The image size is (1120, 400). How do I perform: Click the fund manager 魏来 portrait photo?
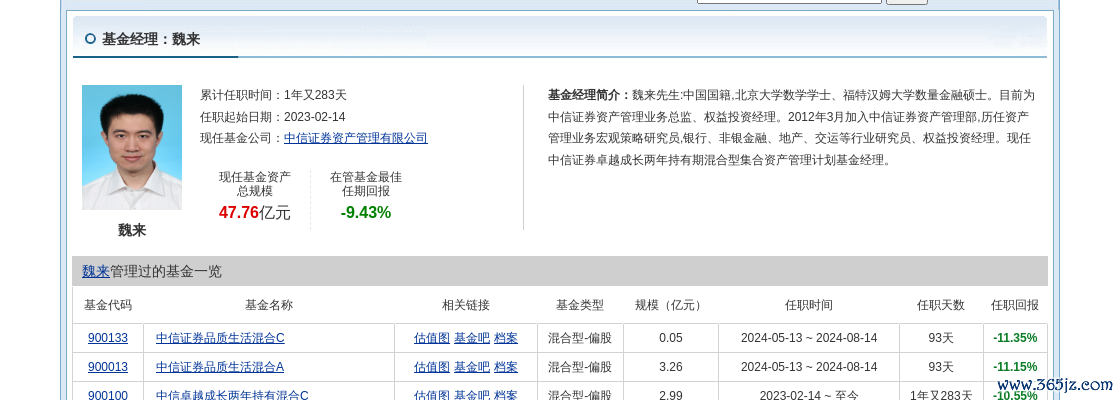coord(132,147)
